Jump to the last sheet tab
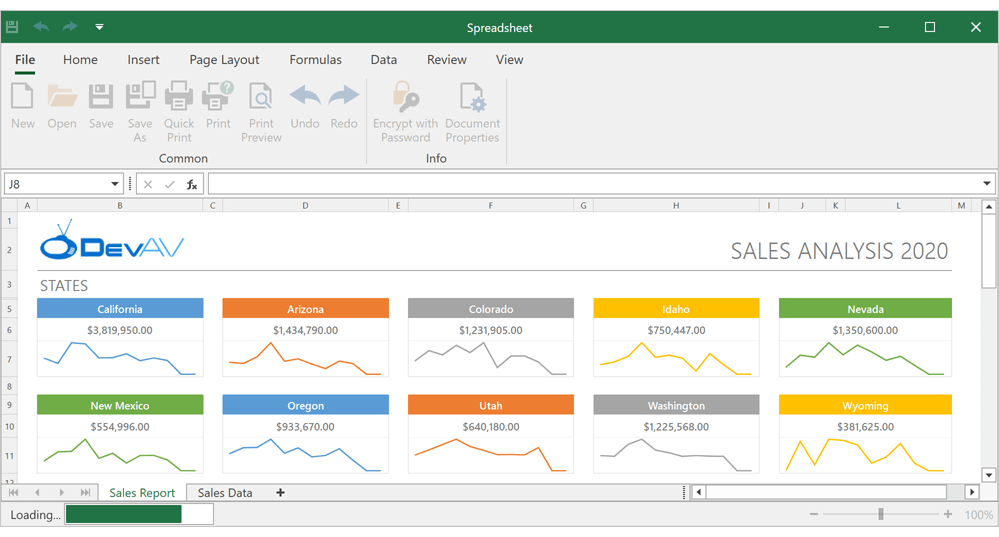The width and height of the screenshot is (999, 537). [86, 493]
